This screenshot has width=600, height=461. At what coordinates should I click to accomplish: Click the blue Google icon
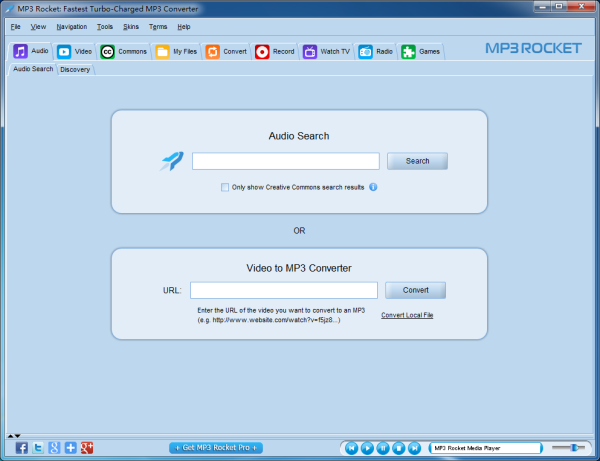tap(54, 448)
